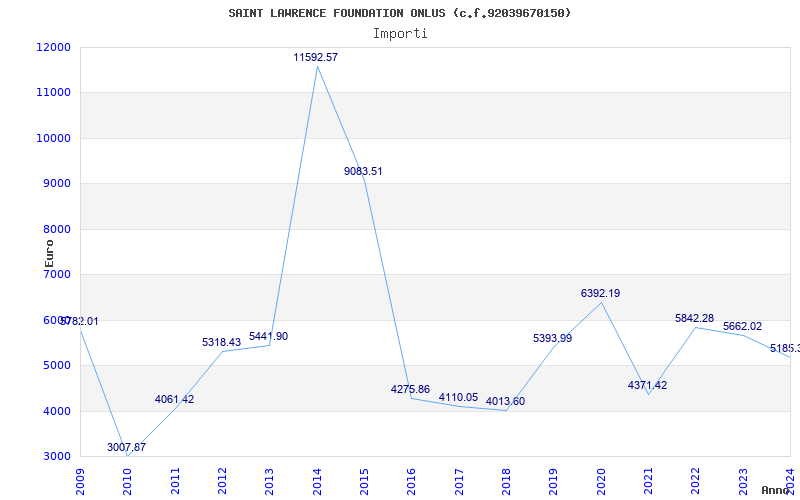Select the 2014 x-axis year label
800x500 pixels.
(317, 482)
